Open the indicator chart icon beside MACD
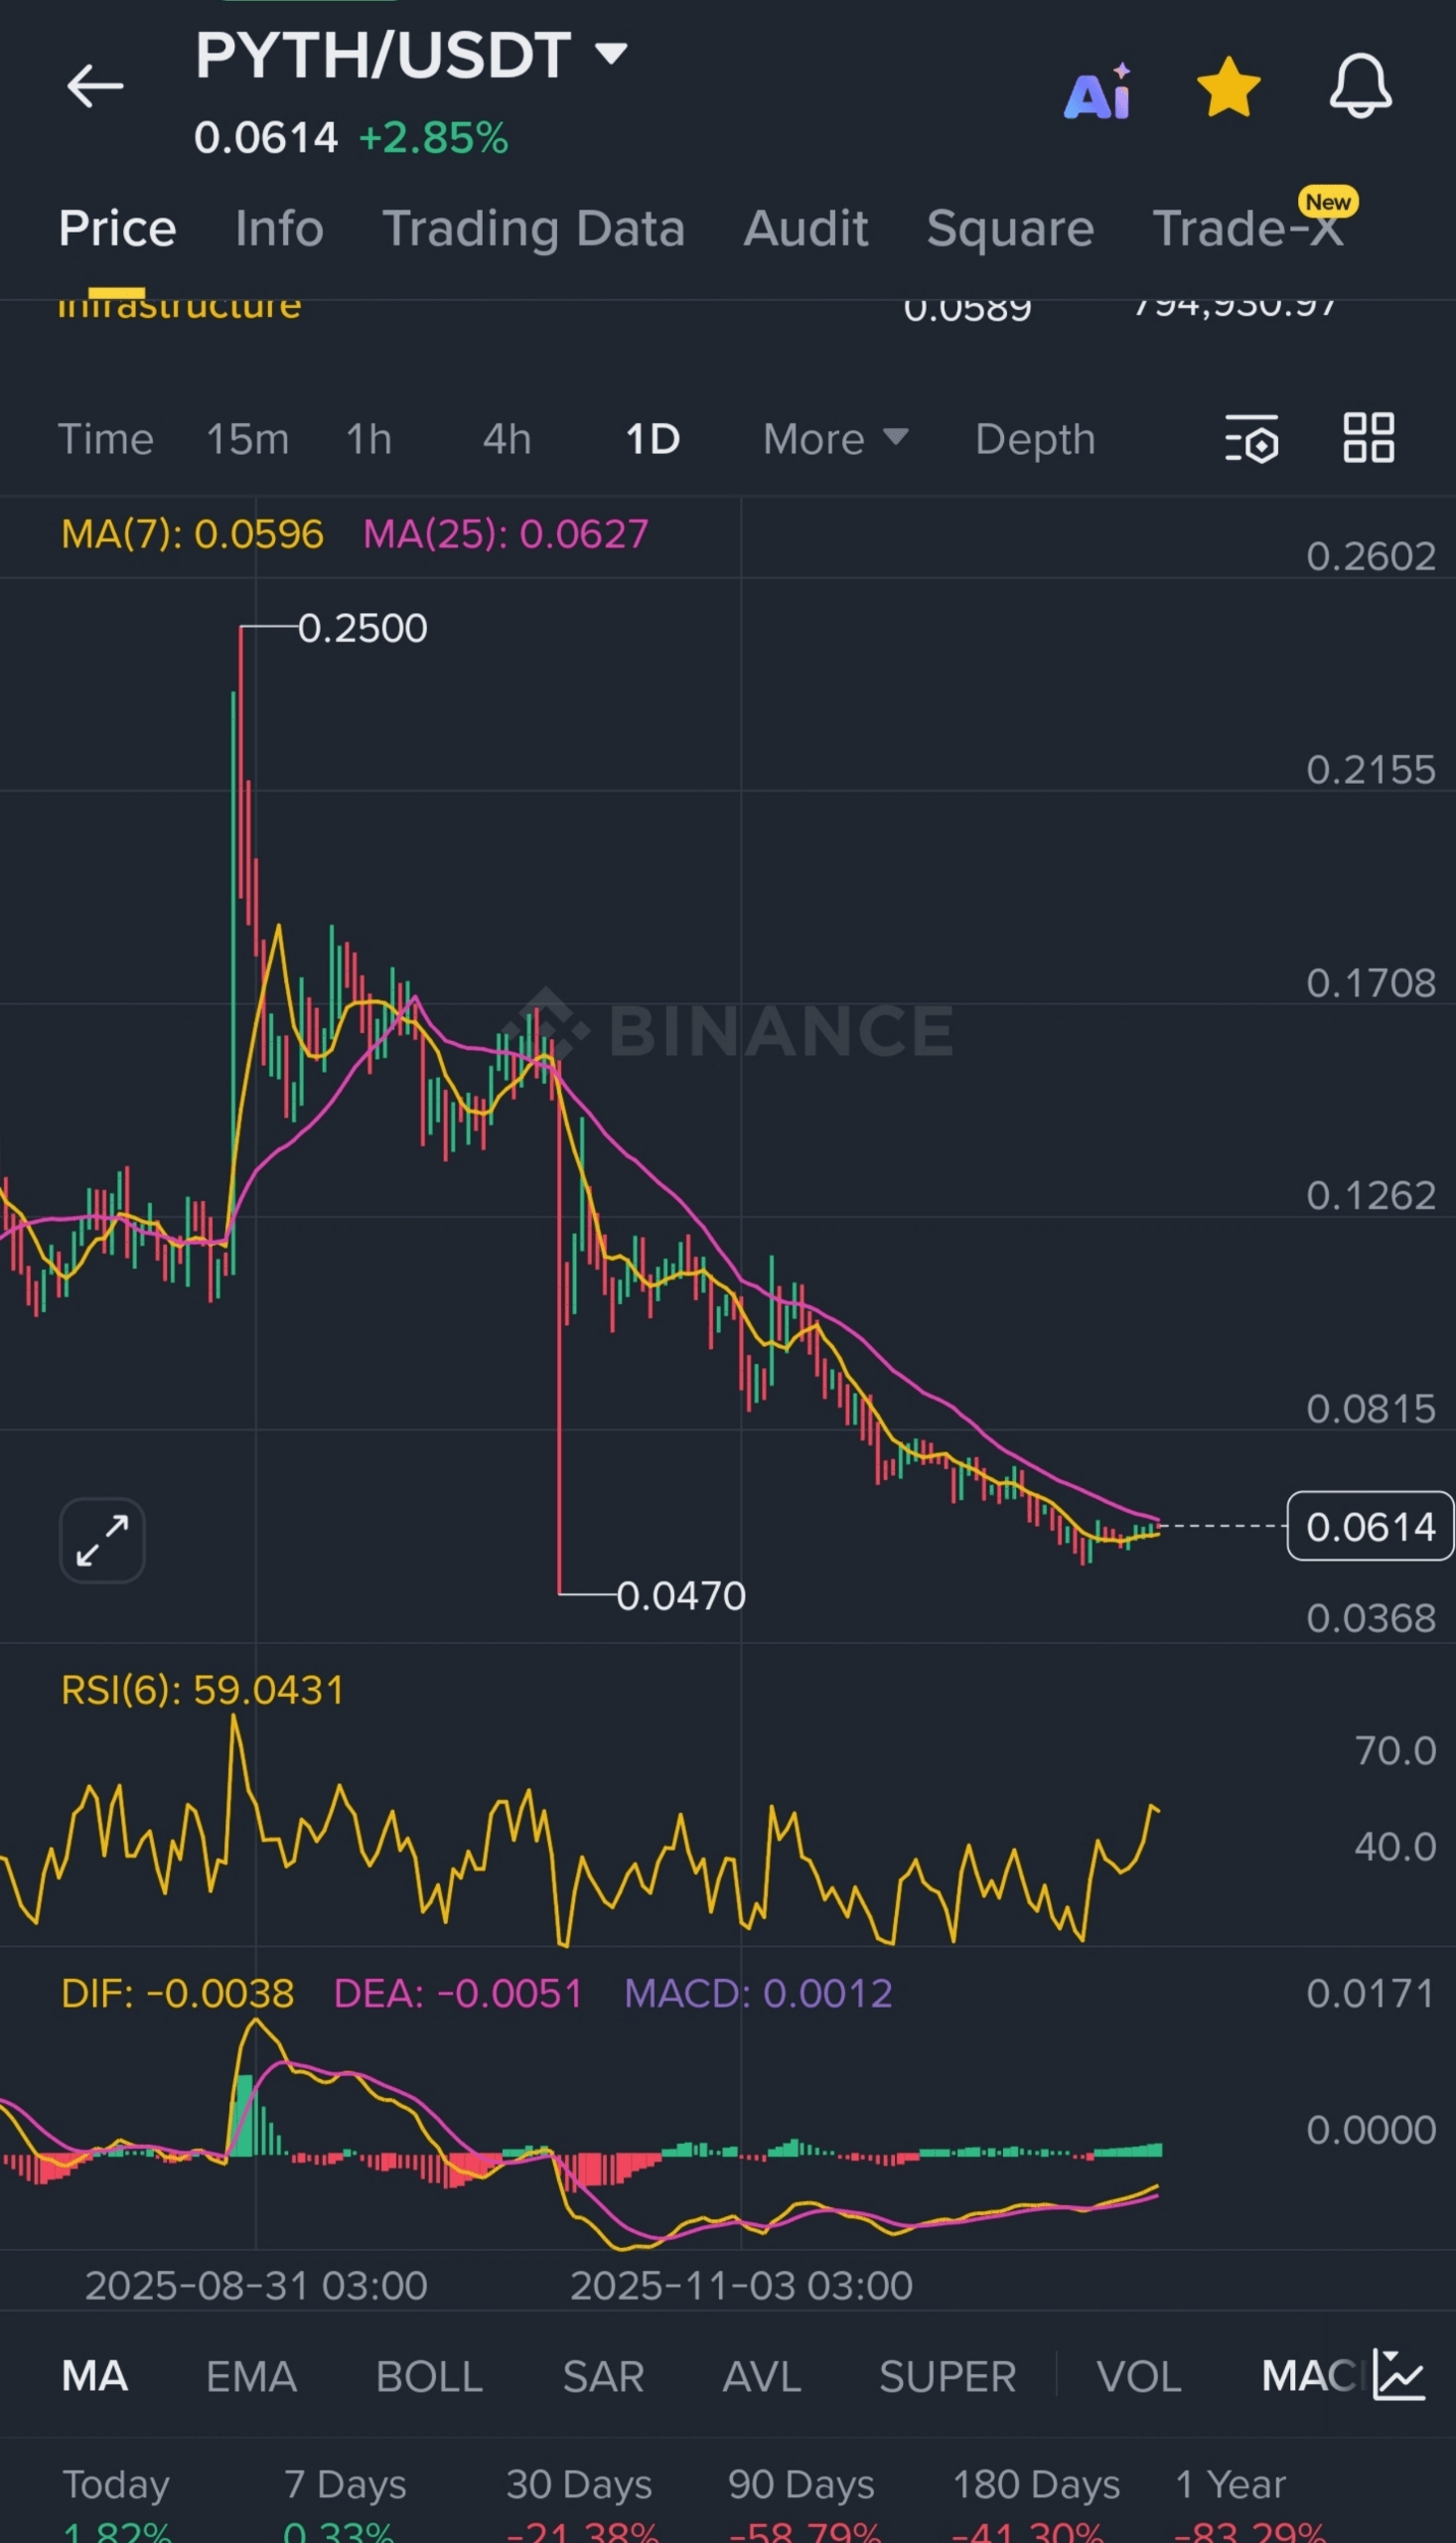Viewport: 1456px width, 2543px height. click(x=1398, y=2375)
